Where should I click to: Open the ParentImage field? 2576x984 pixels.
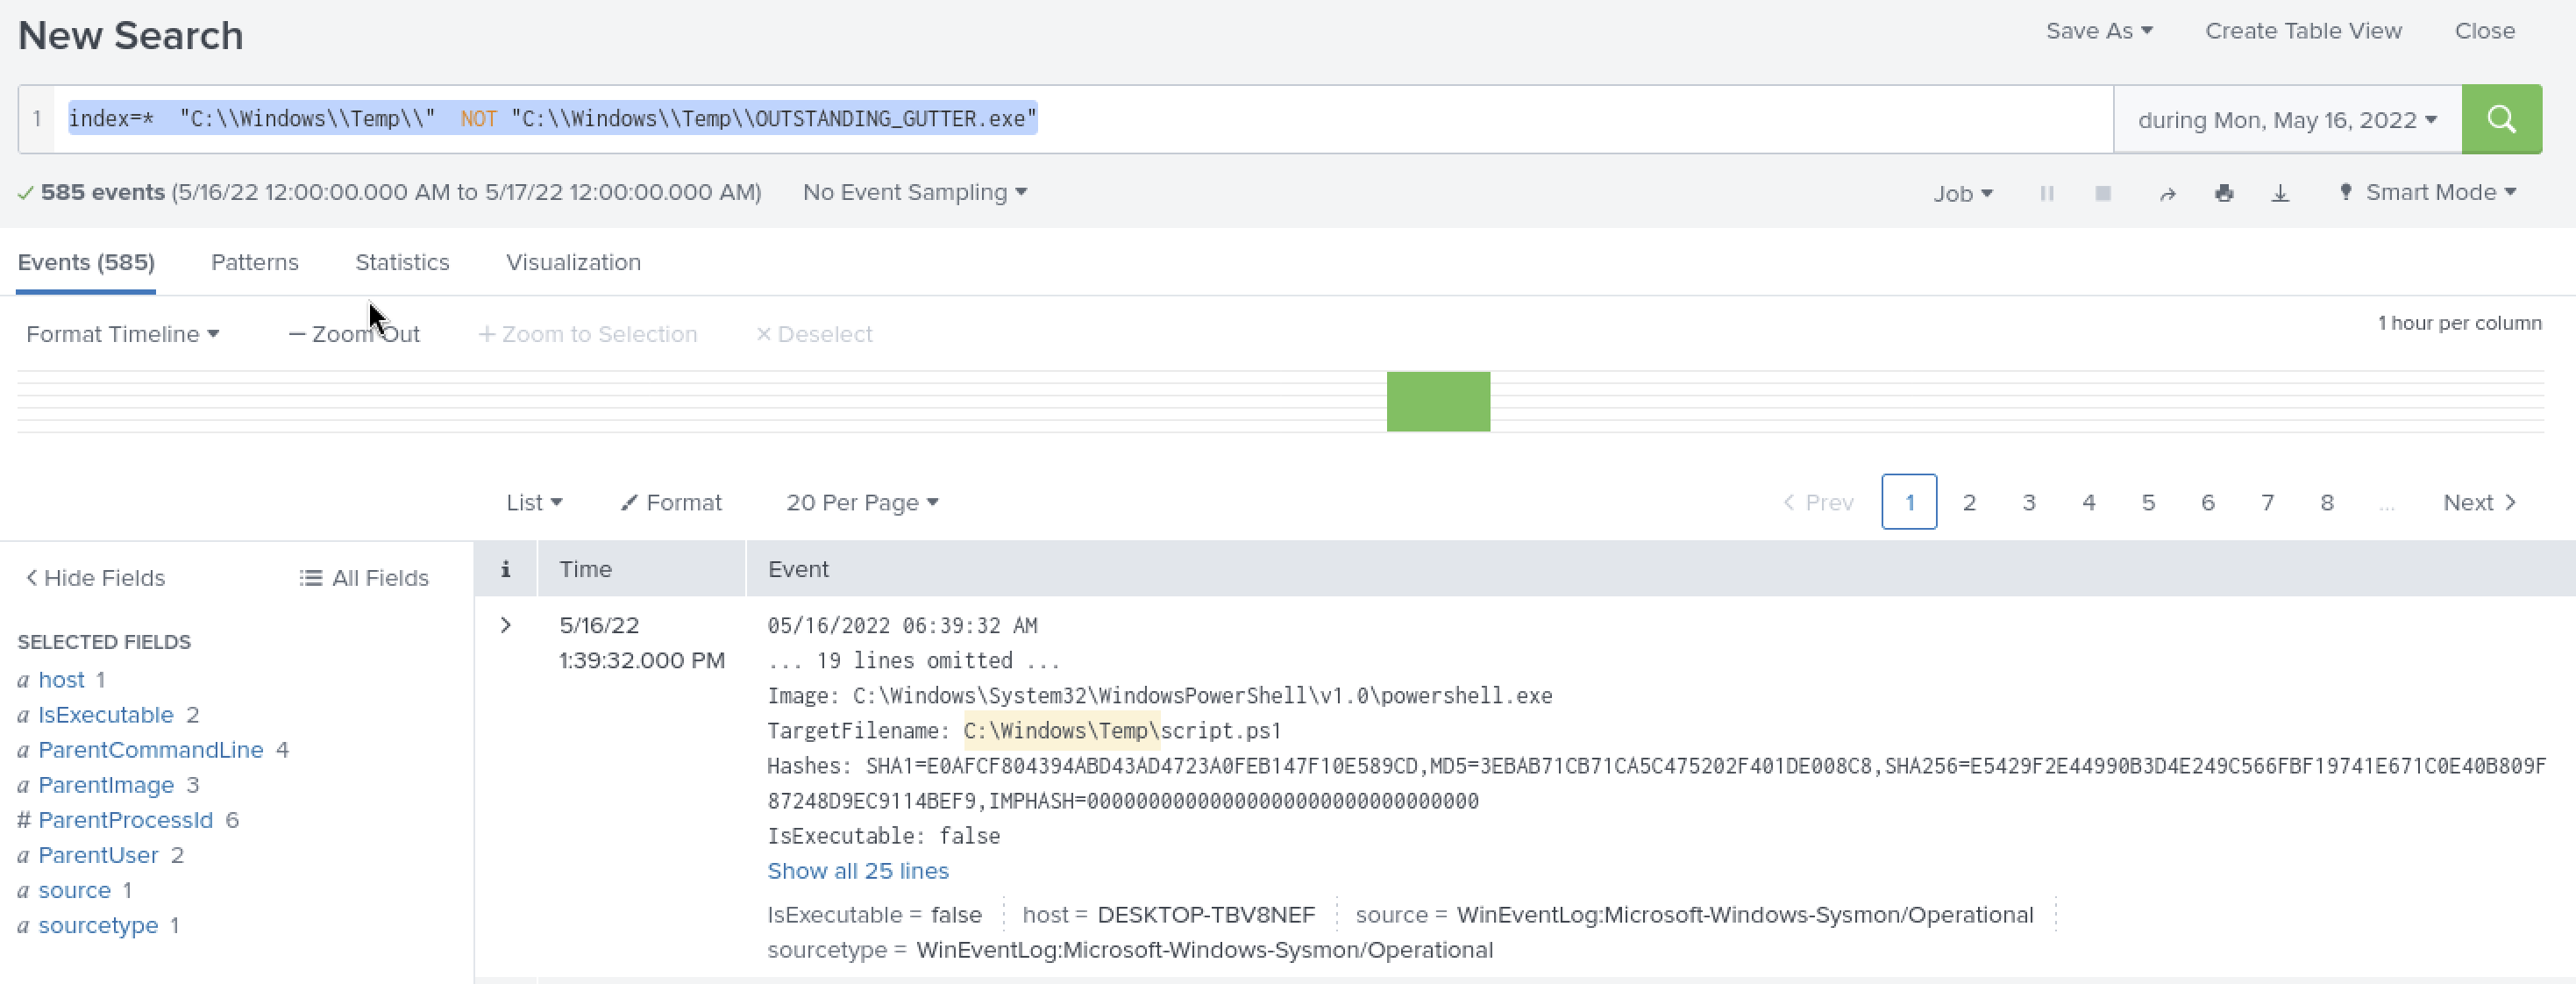coord(106,785)
